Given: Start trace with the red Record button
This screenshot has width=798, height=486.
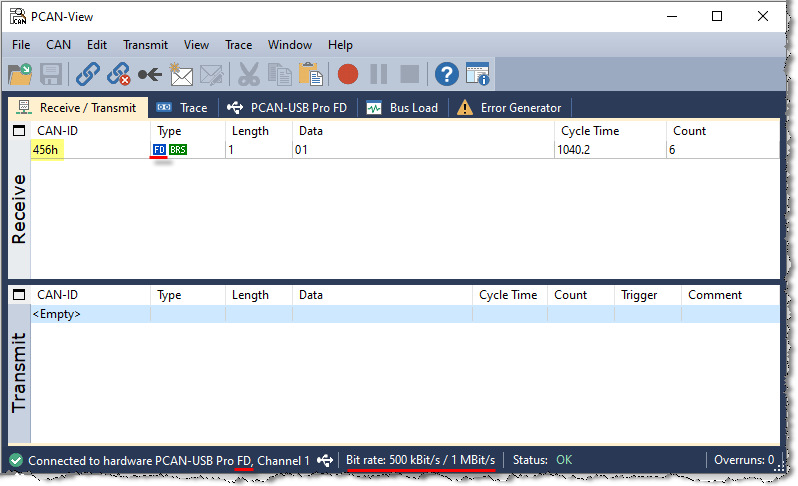Looking at the screenshot, I should point(348,74).
